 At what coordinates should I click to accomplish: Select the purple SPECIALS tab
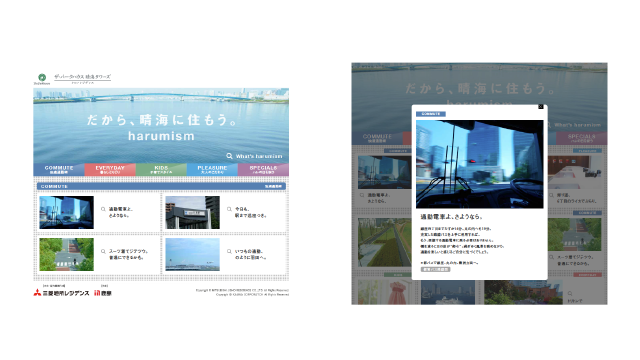click(263, 170)
